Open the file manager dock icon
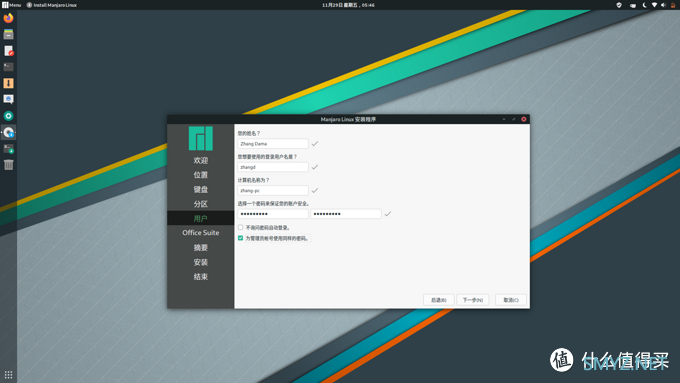This screenshot has height=383, width=680. [x=8, y=34]
